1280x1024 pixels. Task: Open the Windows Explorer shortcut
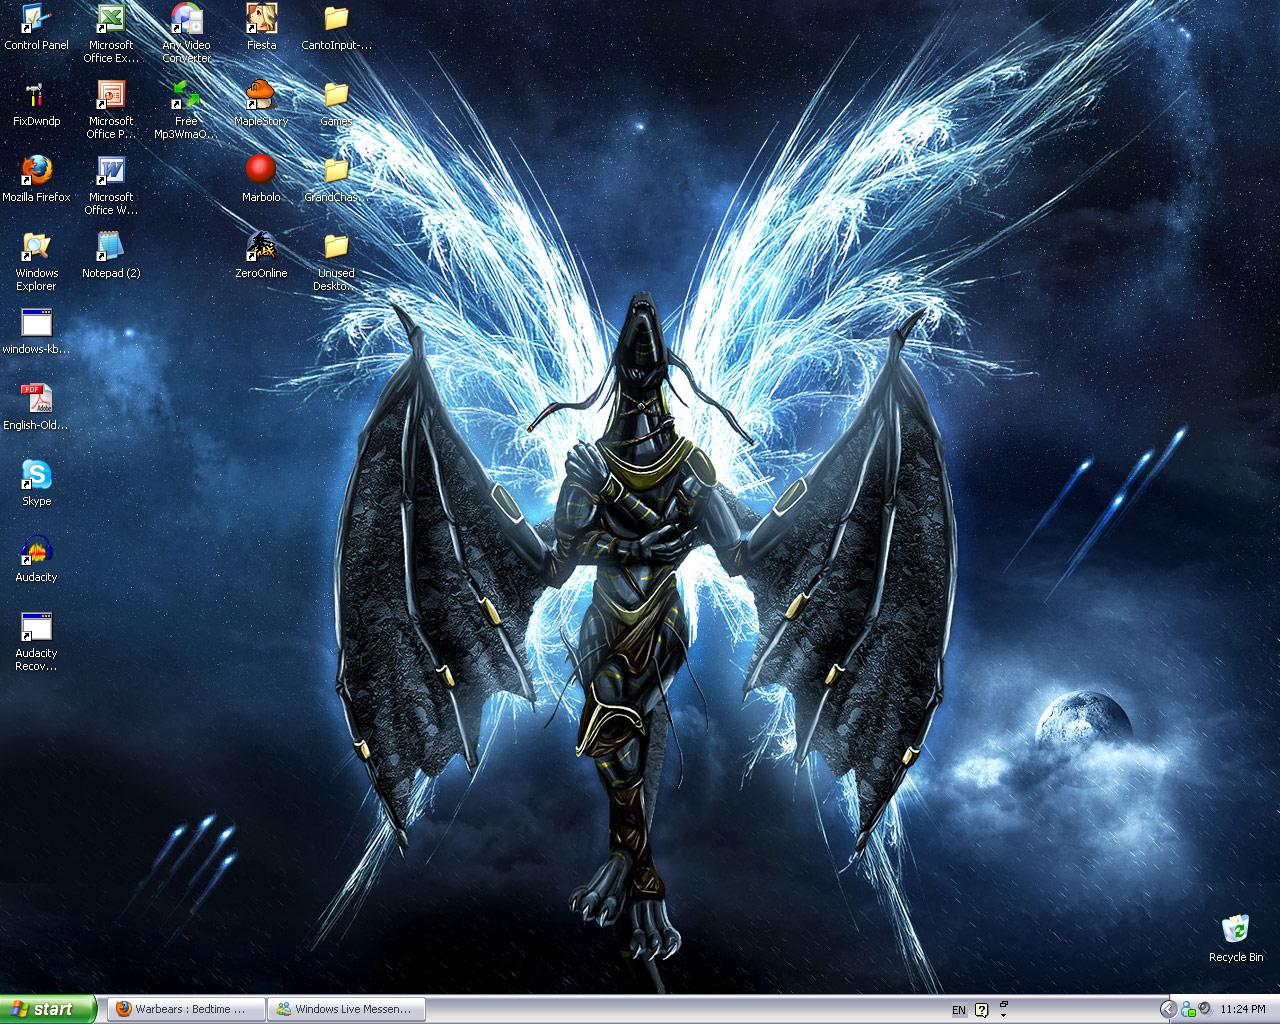click(36, 261)
